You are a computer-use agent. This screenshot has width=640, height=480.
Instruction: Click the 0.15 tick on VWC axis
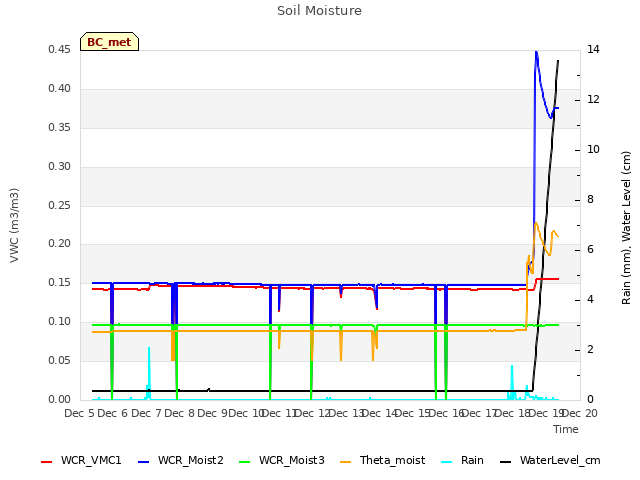[59, 282]
